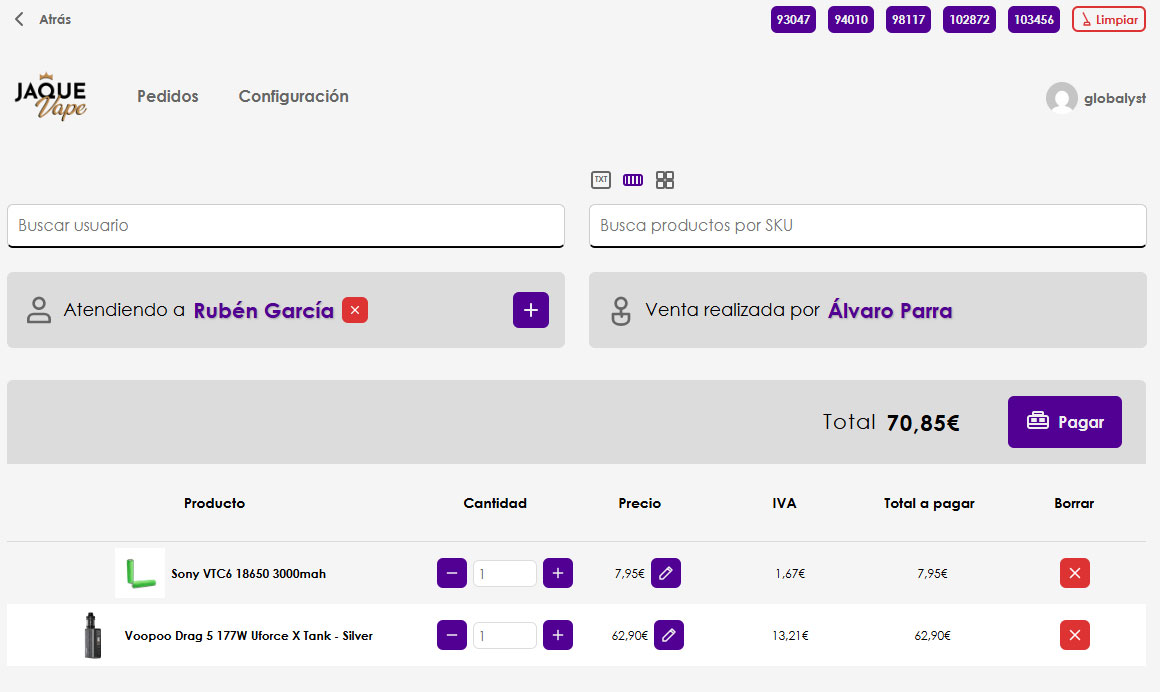1160x692 pixels.
Task: Remove customer Rubén García from the sale
Action: [355, 310]
